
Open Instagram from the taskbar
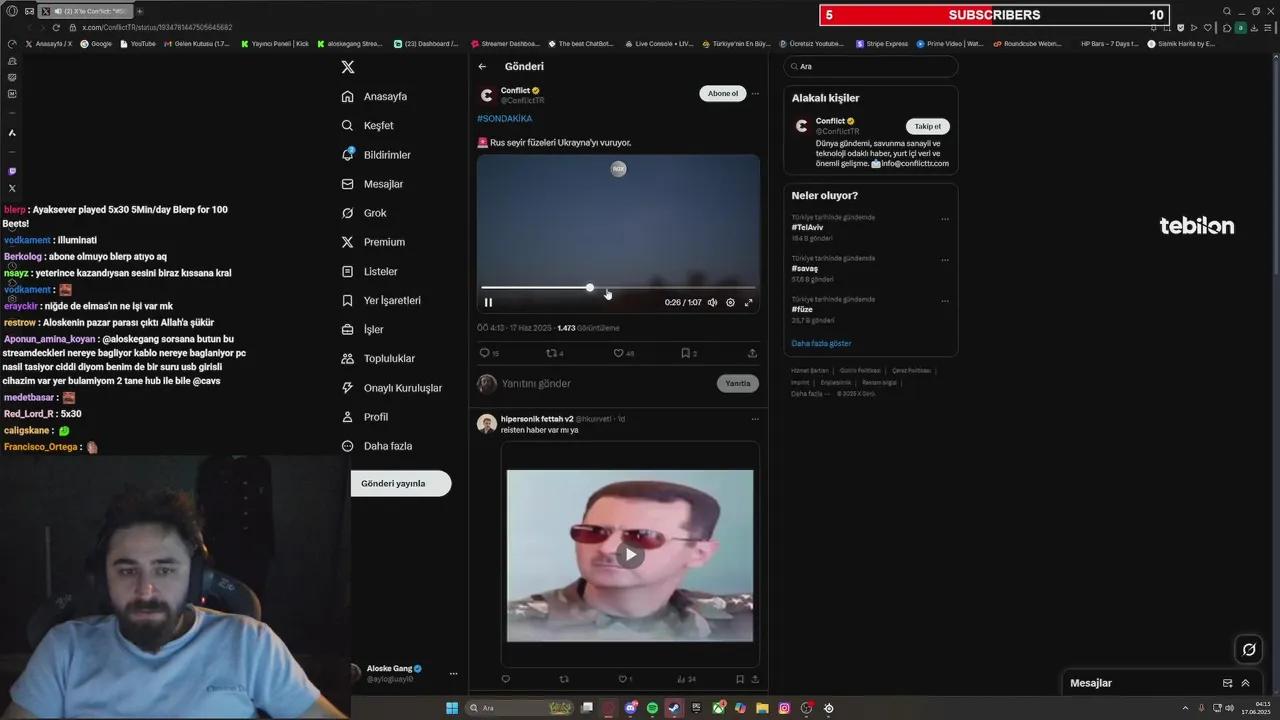click(x=785, y=708)
